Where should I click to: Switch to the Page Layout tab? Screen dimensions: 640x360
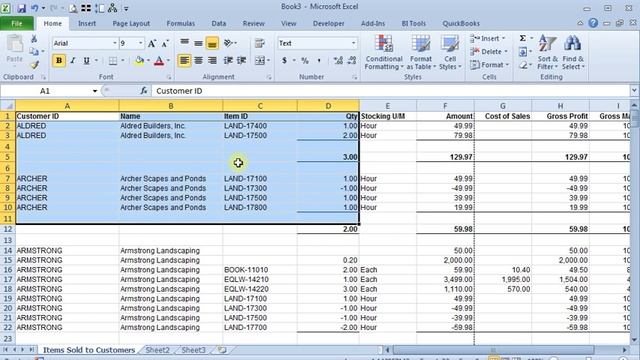(x=131, y=24)
